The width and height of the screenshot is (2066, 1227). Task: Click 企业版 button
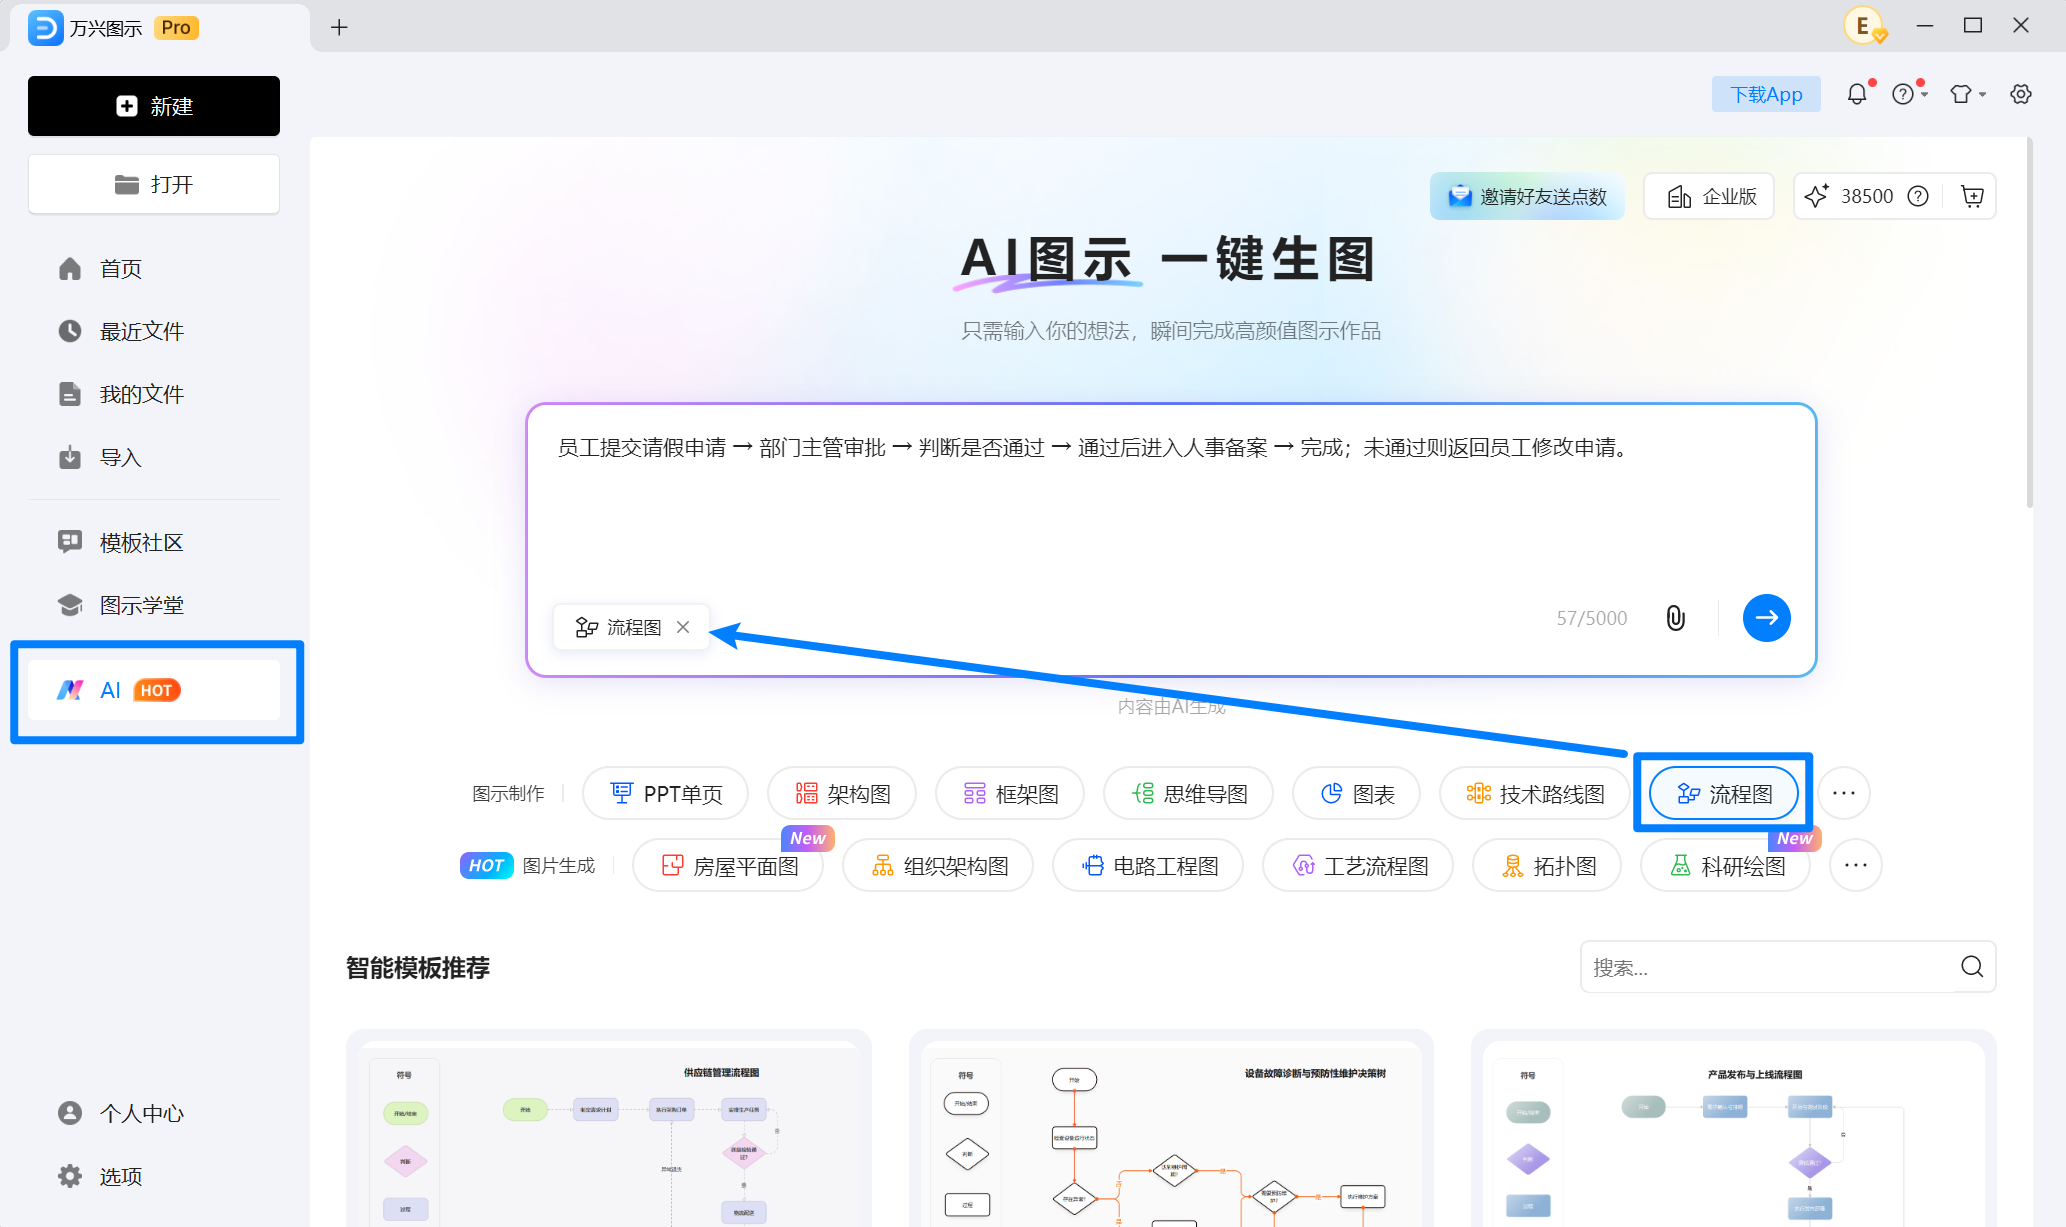[x=1709, y=196]
